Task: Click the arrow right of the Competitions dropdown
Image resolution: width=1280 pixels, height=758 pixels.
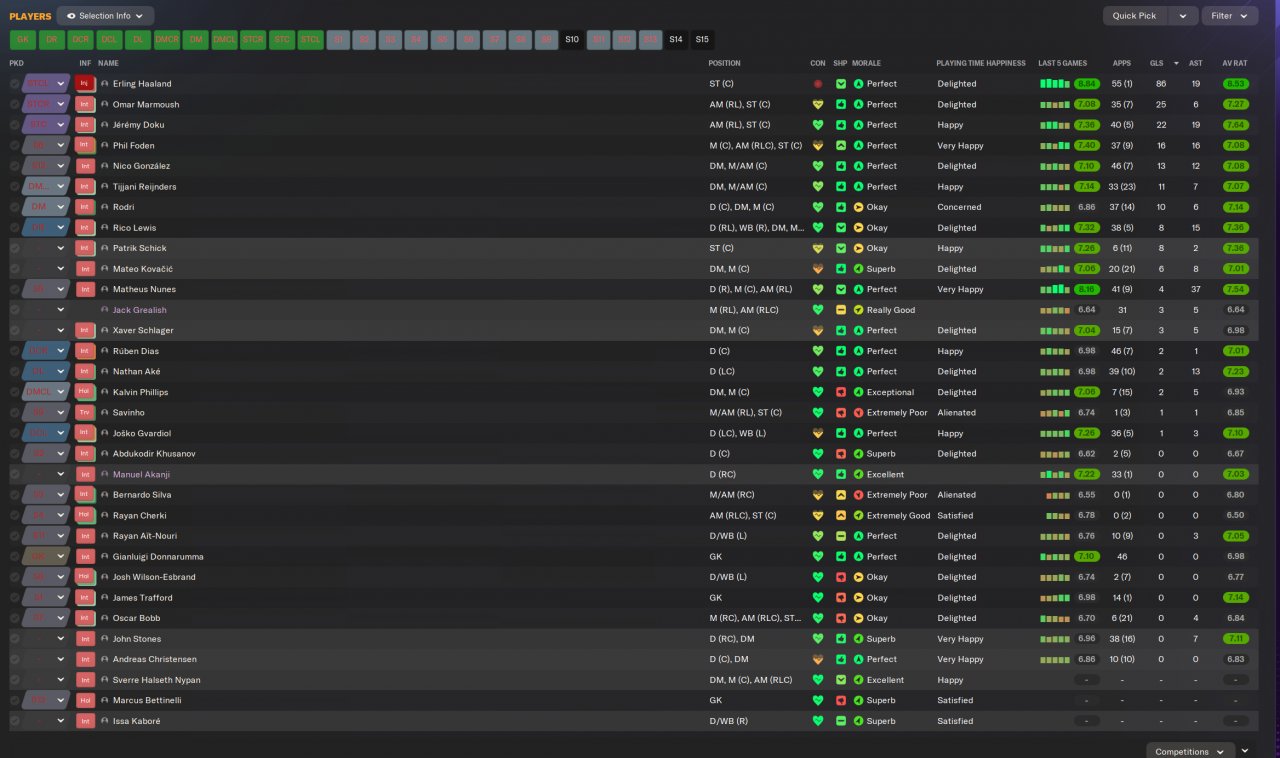Action: tap(1245, 751)
